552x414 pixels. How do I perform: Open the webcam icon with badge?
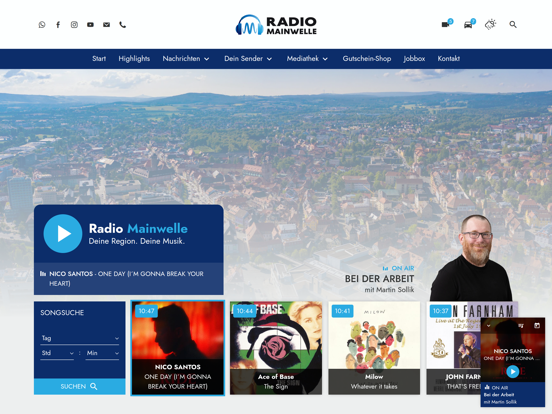point(447,24)
